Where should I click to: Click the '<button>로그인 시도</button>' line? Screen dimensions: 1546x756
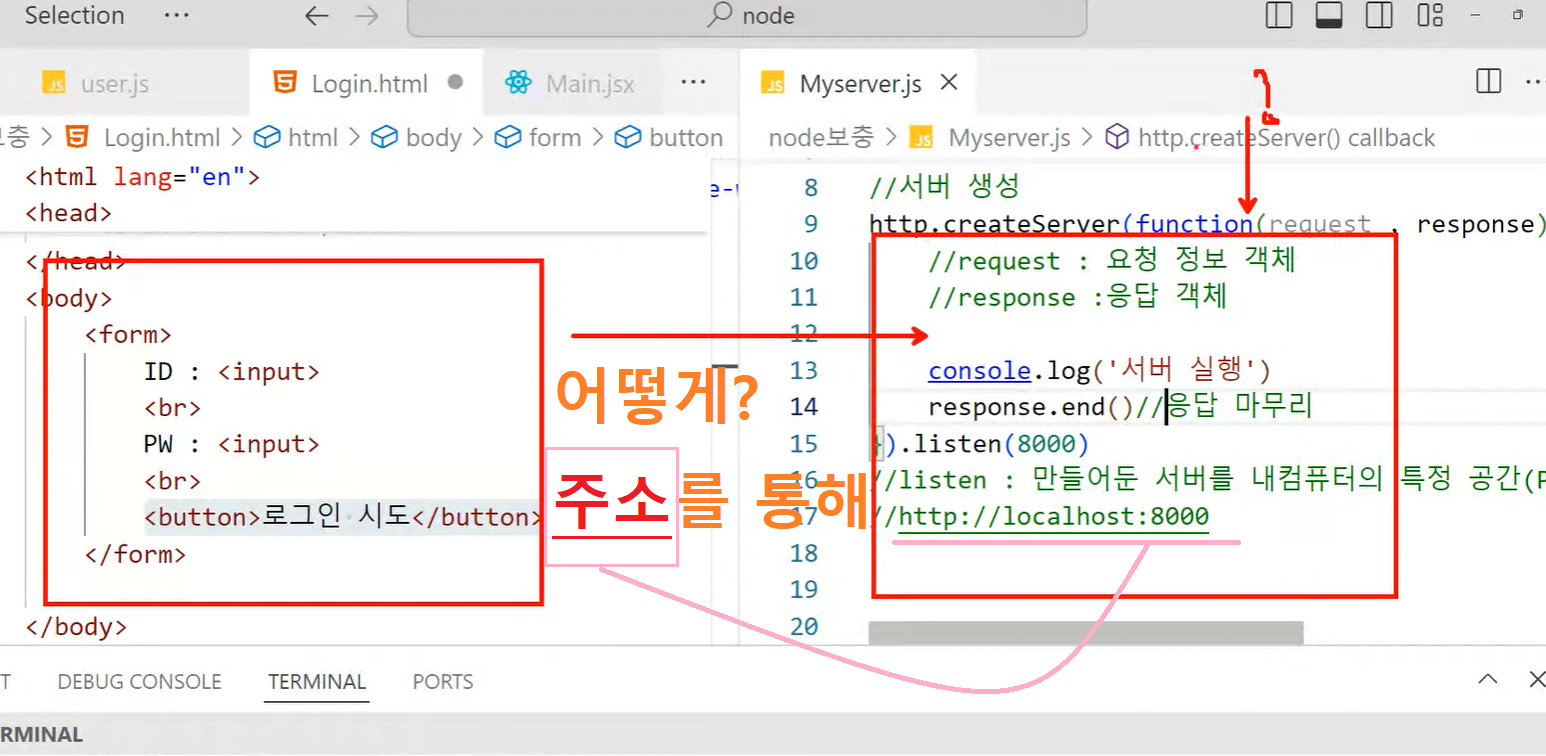click(x=343, y=517)
